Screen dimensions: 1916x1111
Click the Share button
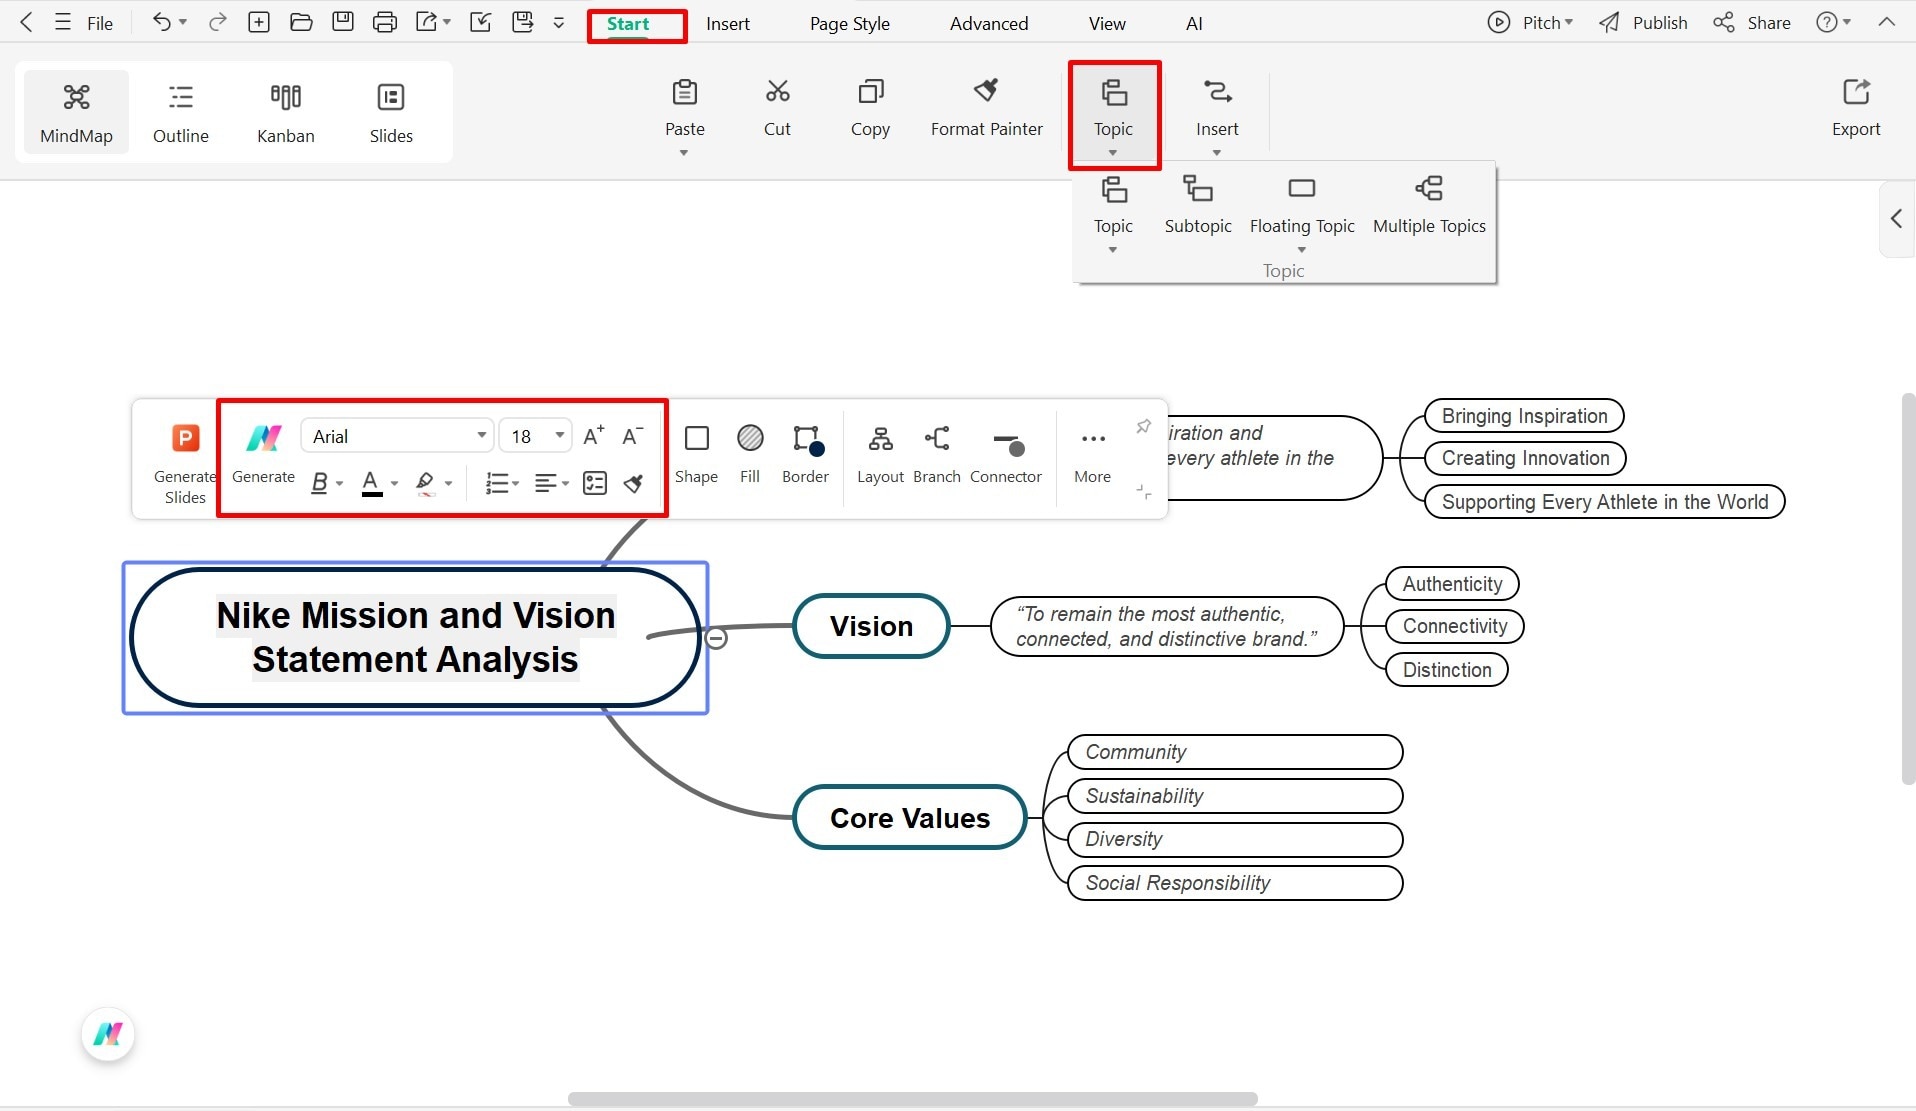tap(1752, 23)
